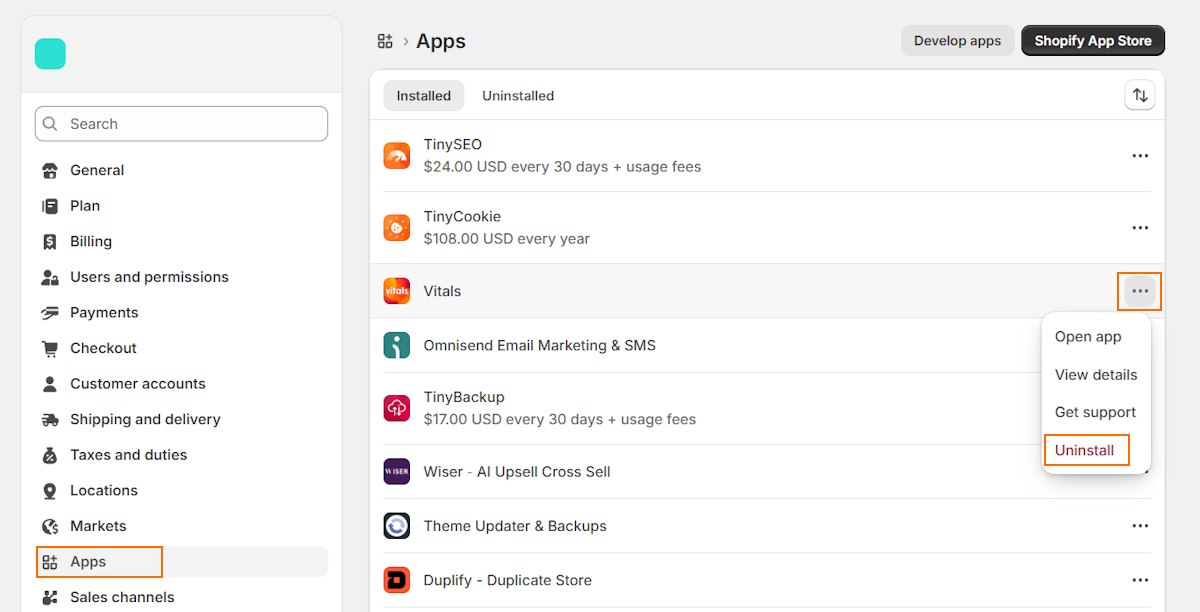Screen dimensions: 1200x612
Task: Open the actions menu for Theme Updater & Backups
Action: point(1140,525)
